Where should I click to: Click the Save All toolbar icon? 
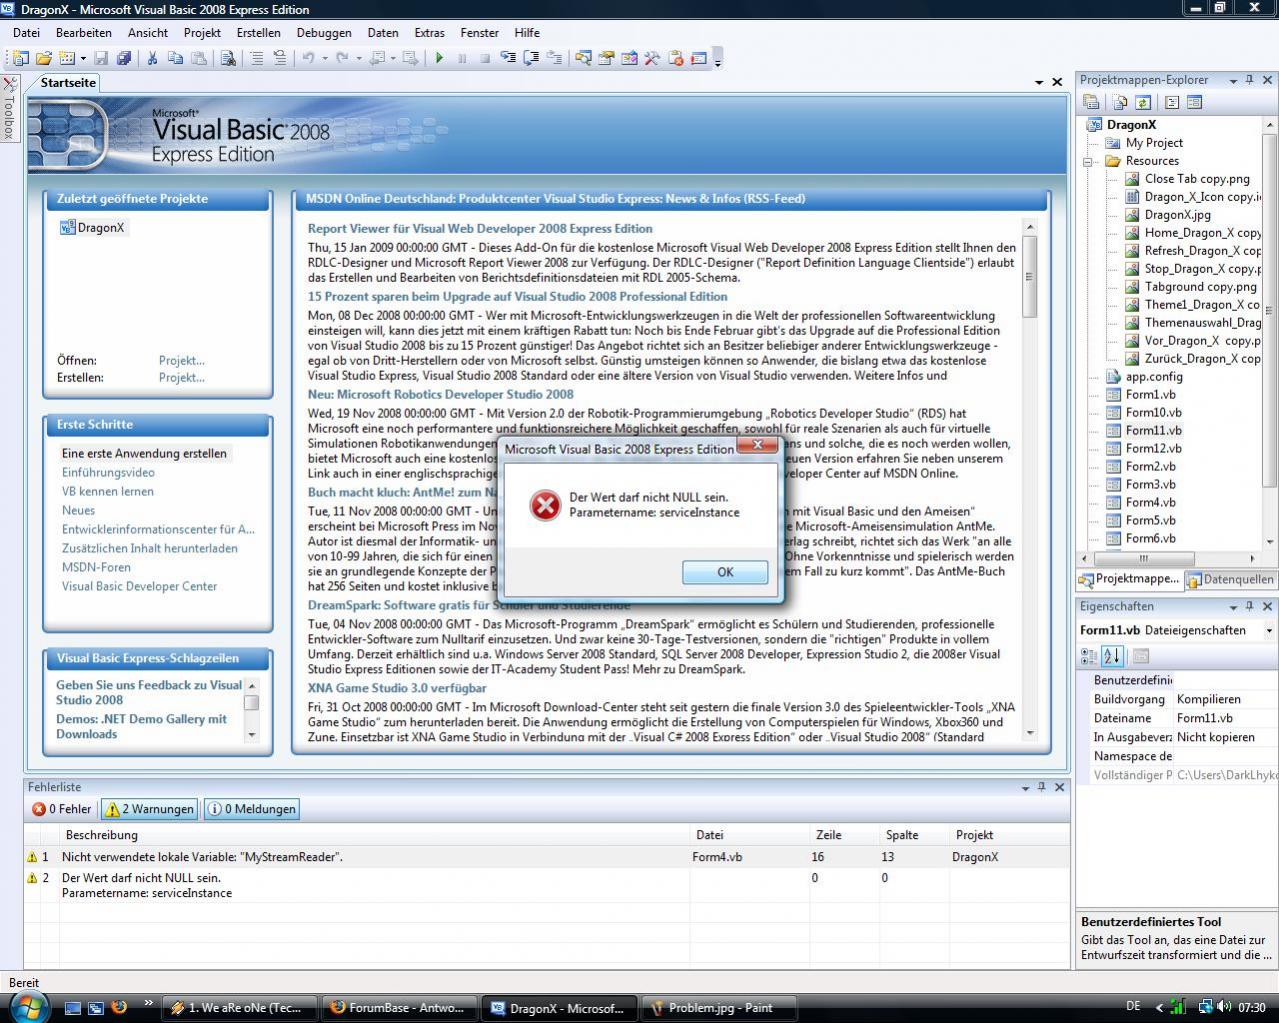click(123, 58)
